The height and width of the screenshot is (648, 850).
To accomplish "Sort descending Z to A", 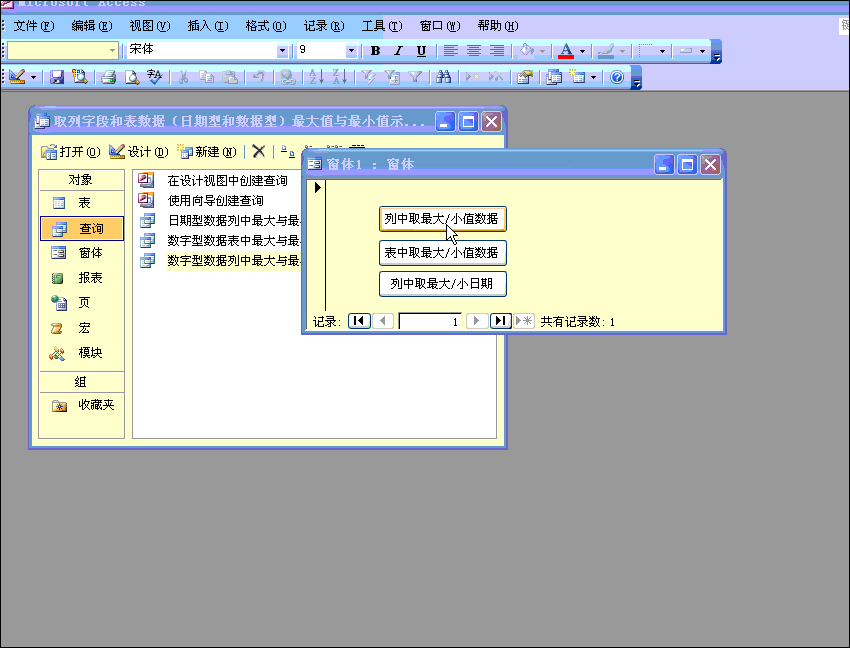I will [x=340, y=78].
